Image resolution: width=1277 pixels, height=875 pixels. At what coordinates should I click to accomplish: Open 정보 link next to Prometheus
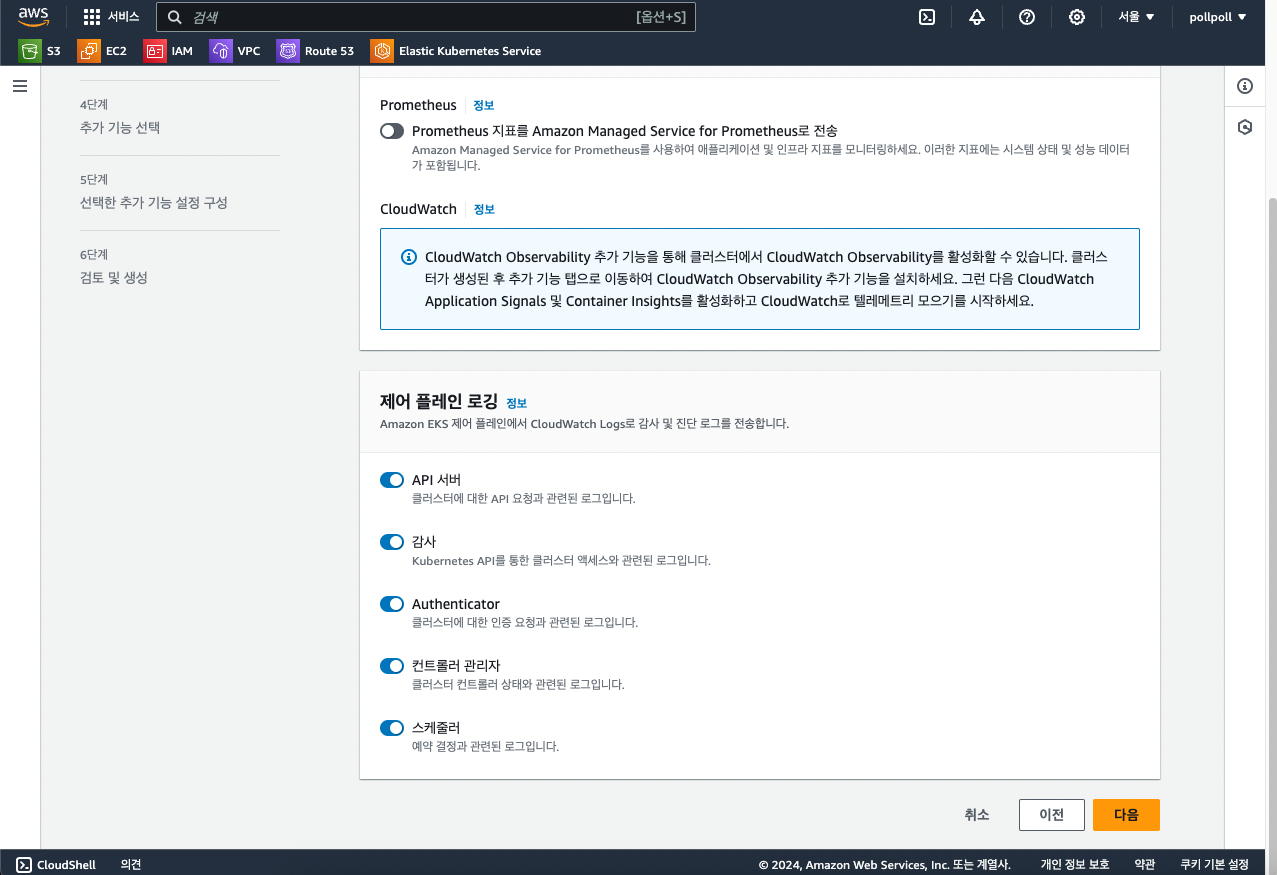click(484, 105)
